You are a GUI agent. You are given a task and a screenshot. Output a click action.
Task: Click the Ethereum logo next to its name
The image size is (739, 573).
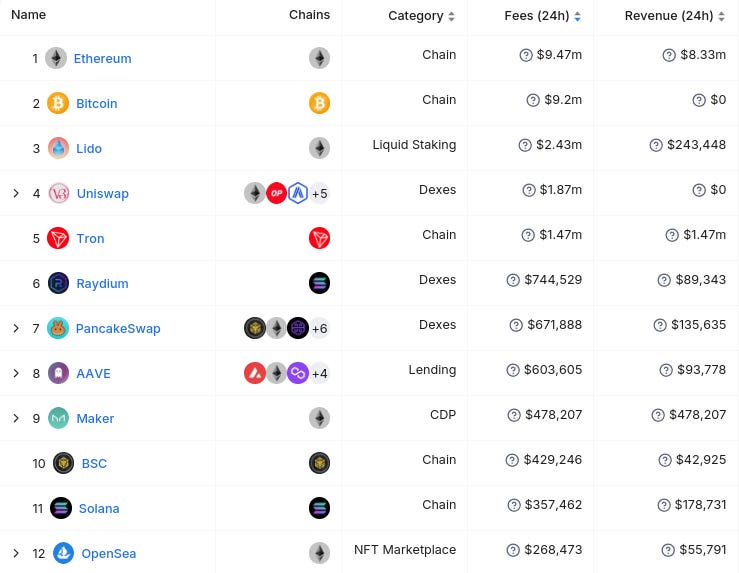pos(56,58)
